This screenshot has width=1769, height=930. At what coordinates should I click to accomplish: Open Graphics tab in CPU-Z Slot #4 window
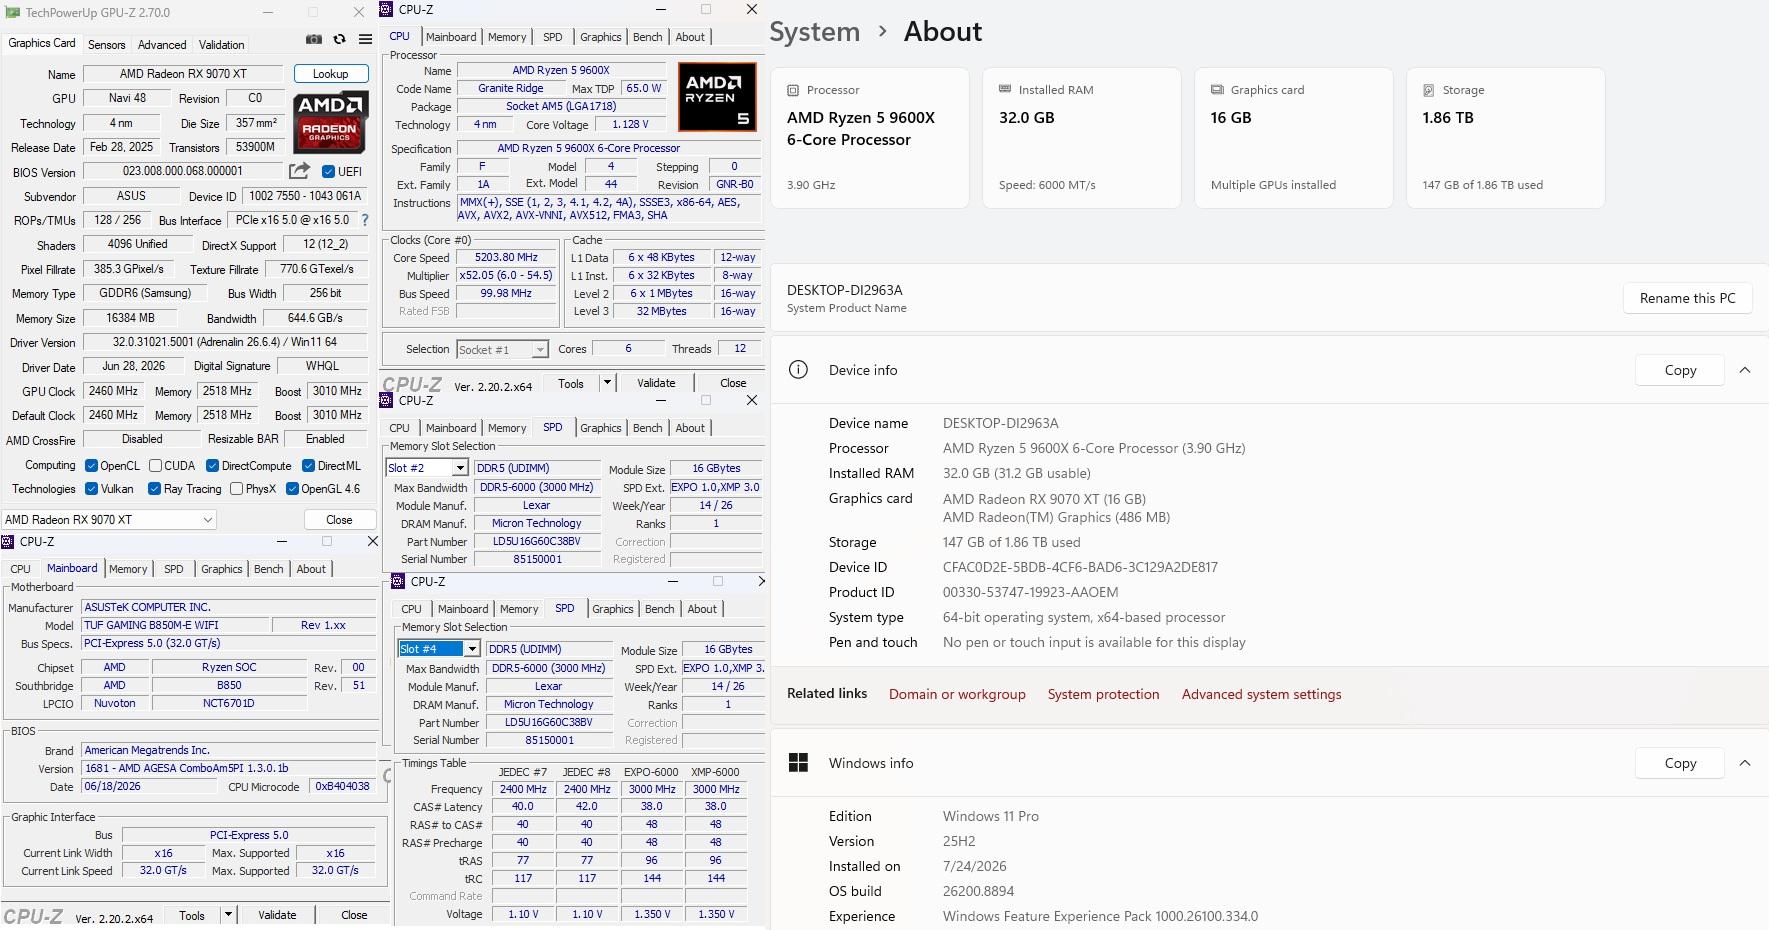pyautogui.click(x=613, y=609)
